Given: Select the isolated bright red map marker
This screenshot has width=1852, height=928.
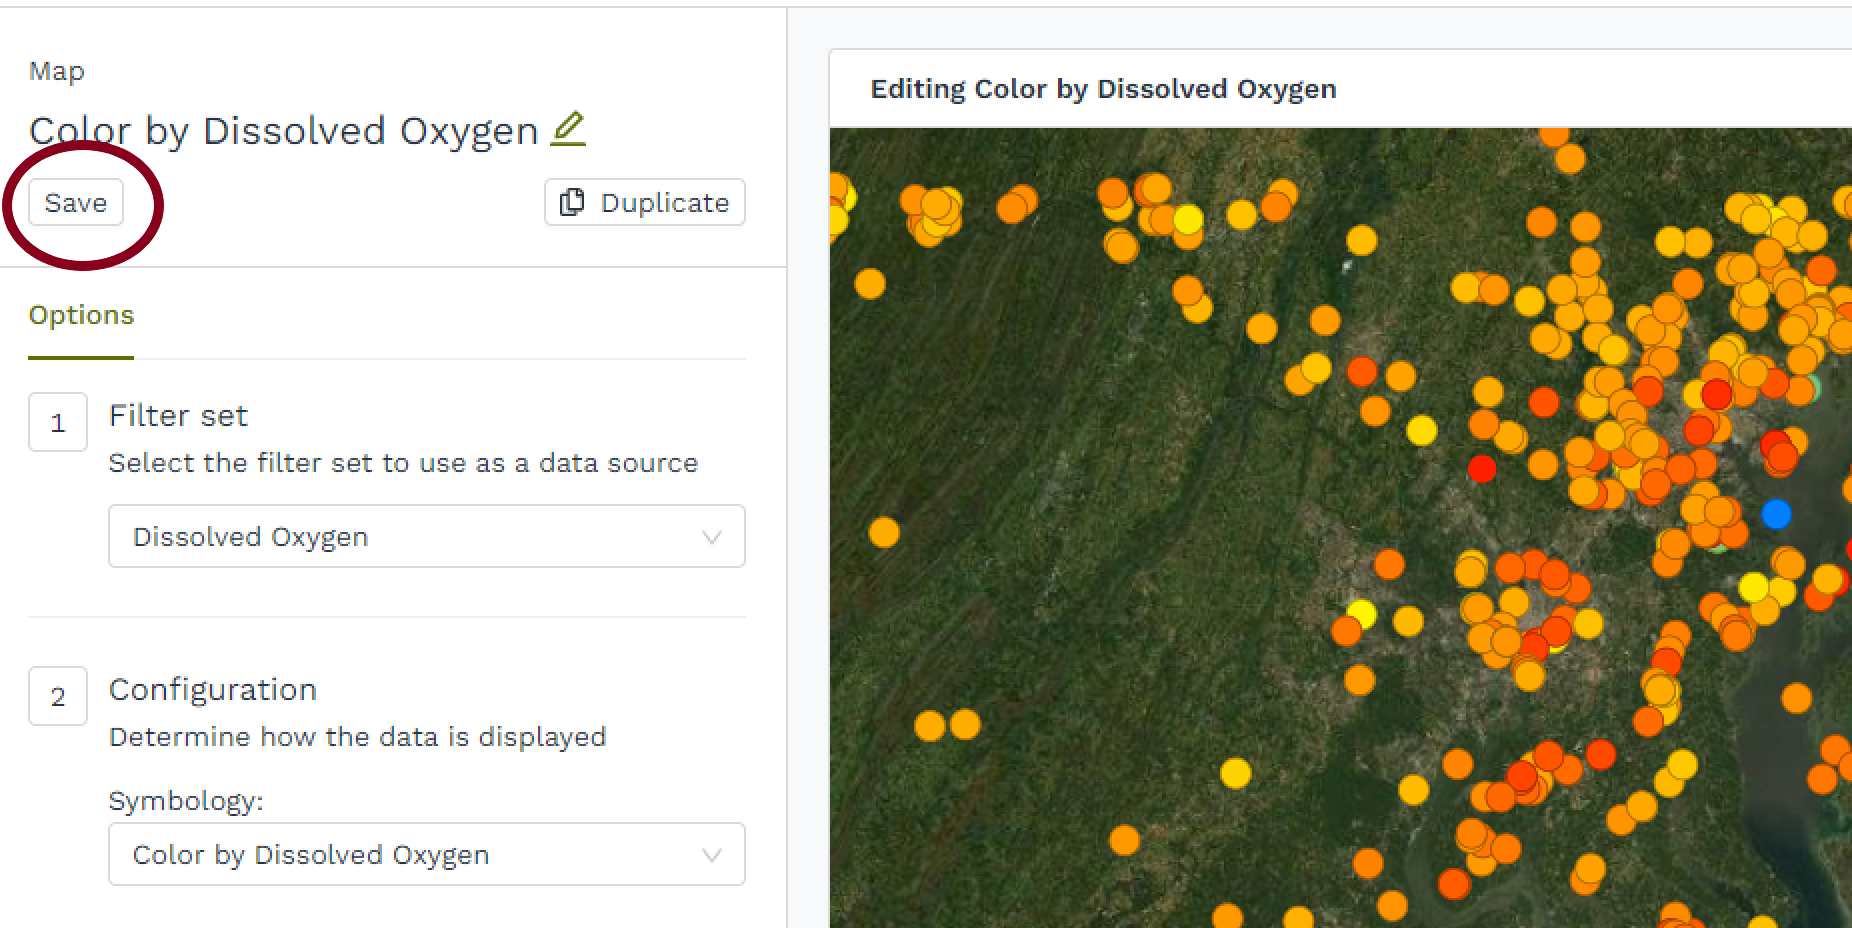Looking at the screenshot, I should click(1482, 468).
